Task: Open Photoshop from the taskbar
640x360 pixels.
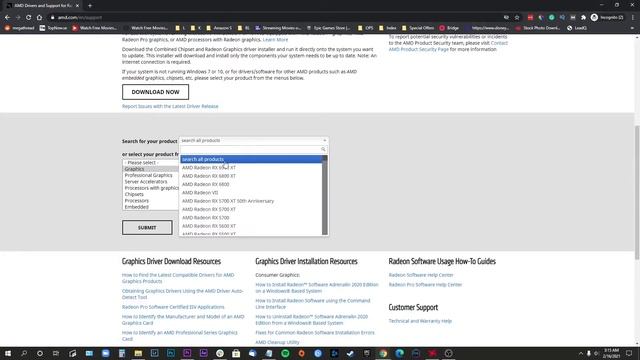Action: (171, 353)
